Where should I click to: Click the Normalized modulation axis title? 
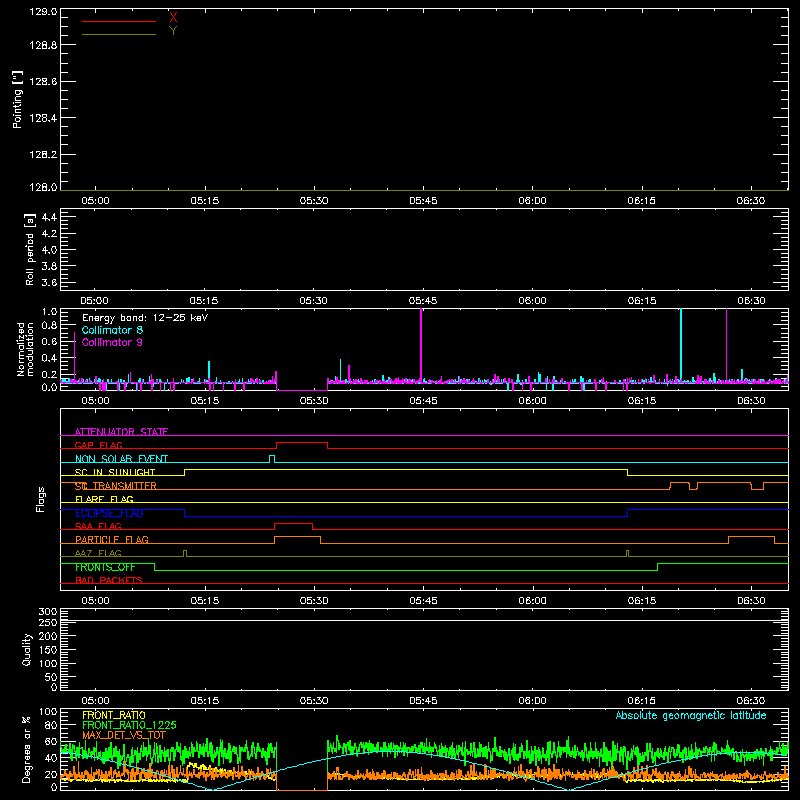(x=24, y=349)
